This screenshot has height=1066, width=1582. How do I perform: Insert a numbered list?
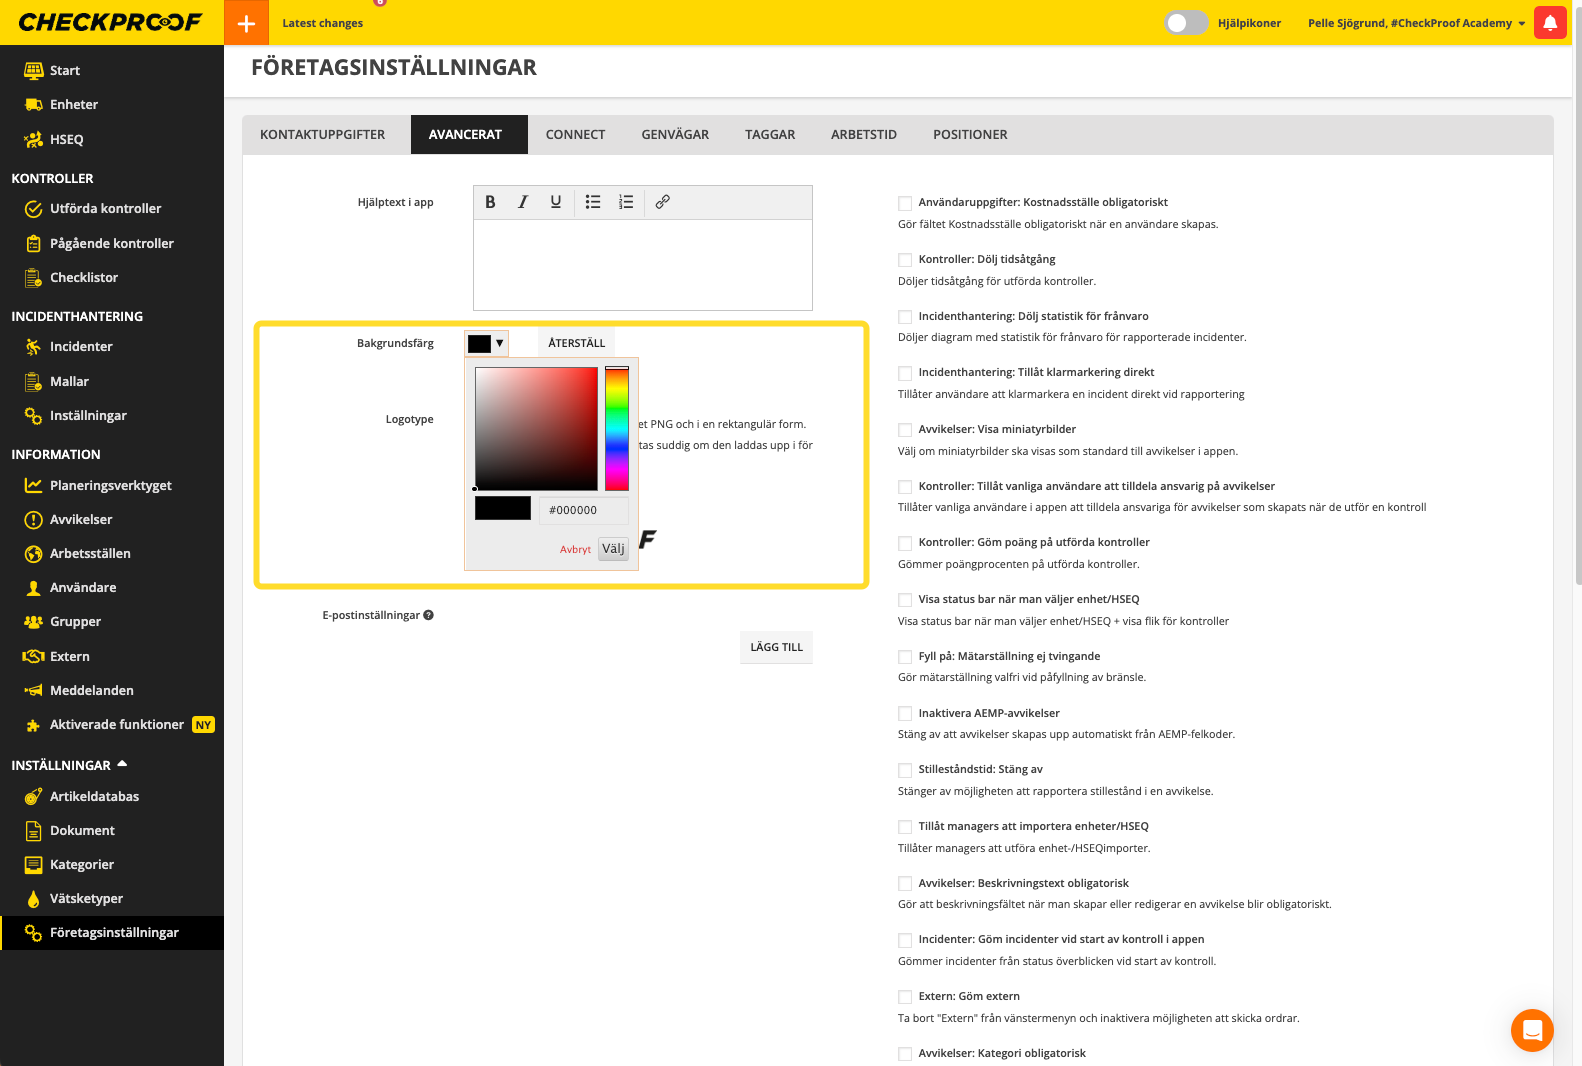pos(626,202)
